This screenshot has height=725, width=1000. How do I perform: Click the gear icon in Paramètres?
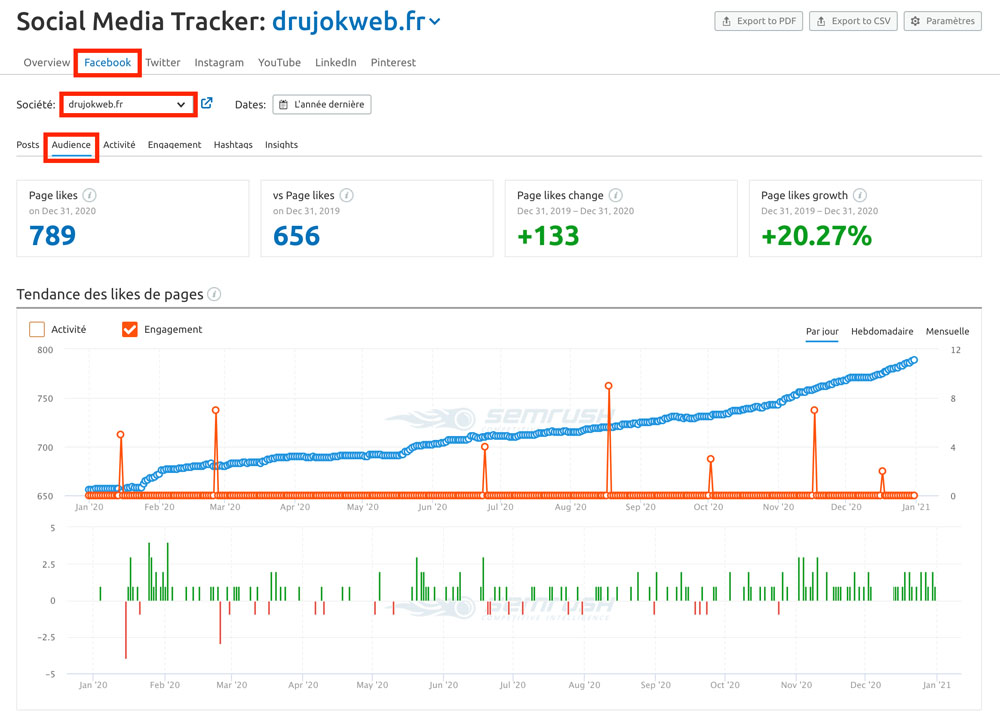(915, 21)
